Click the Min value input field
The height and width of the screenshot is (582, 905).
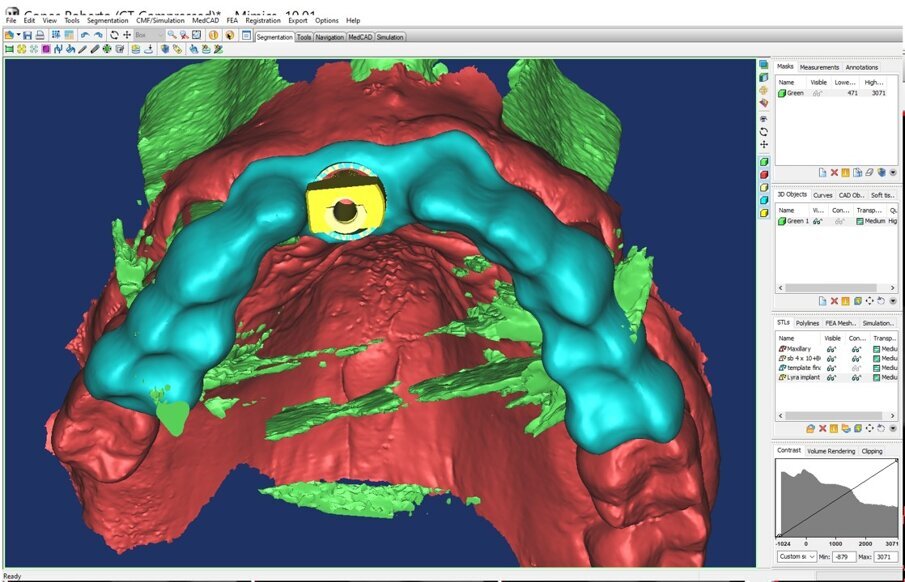pyautogui.click(x=843, y=557)
